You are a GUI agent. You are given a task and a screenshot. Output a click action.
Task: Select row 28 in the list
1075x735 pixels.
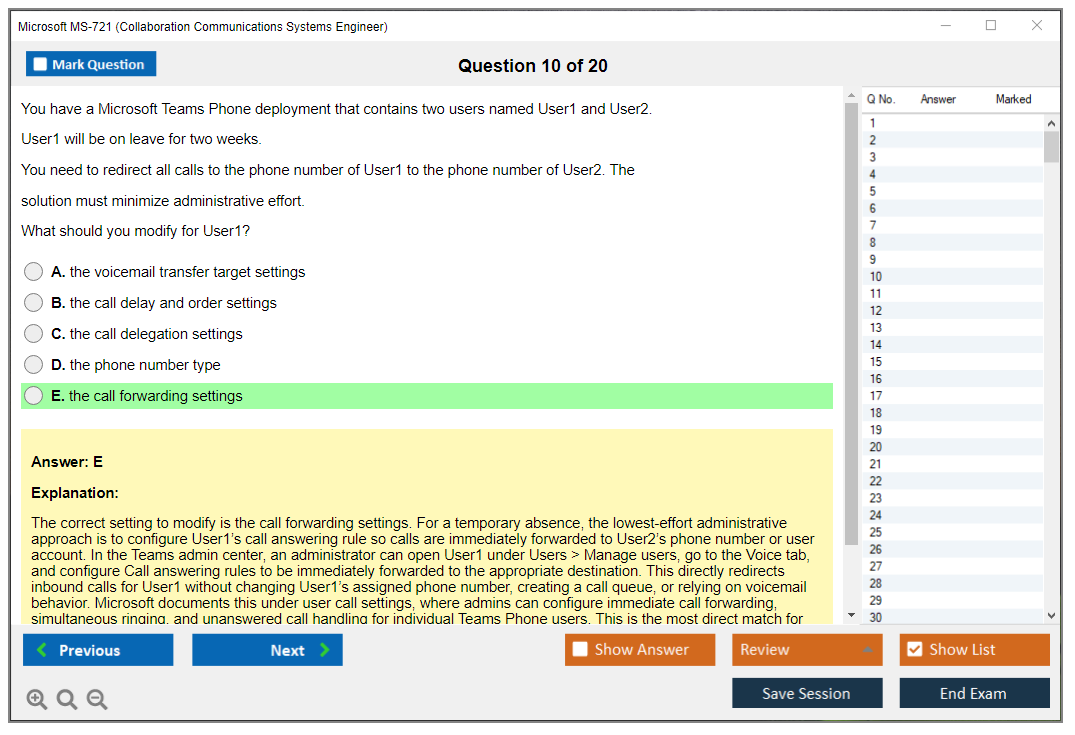click(953, 583)
